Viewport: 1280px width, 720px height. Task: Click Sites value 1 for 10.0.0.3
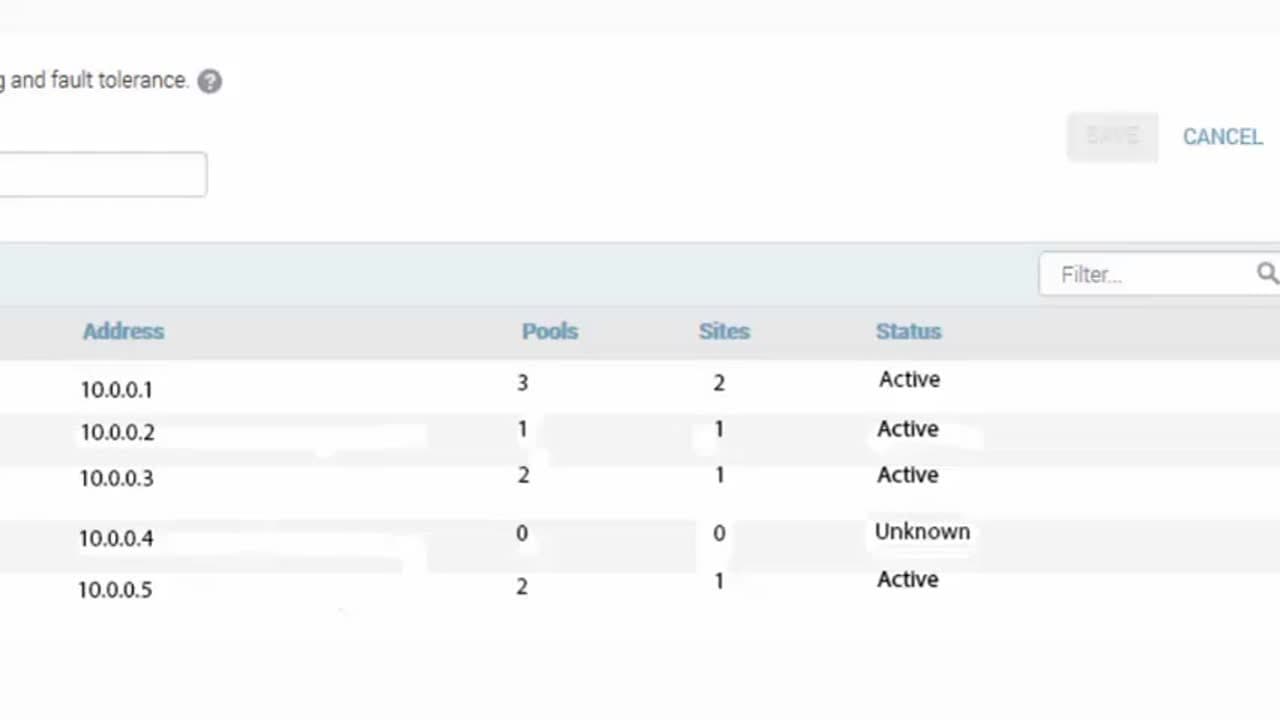point(718,476)
